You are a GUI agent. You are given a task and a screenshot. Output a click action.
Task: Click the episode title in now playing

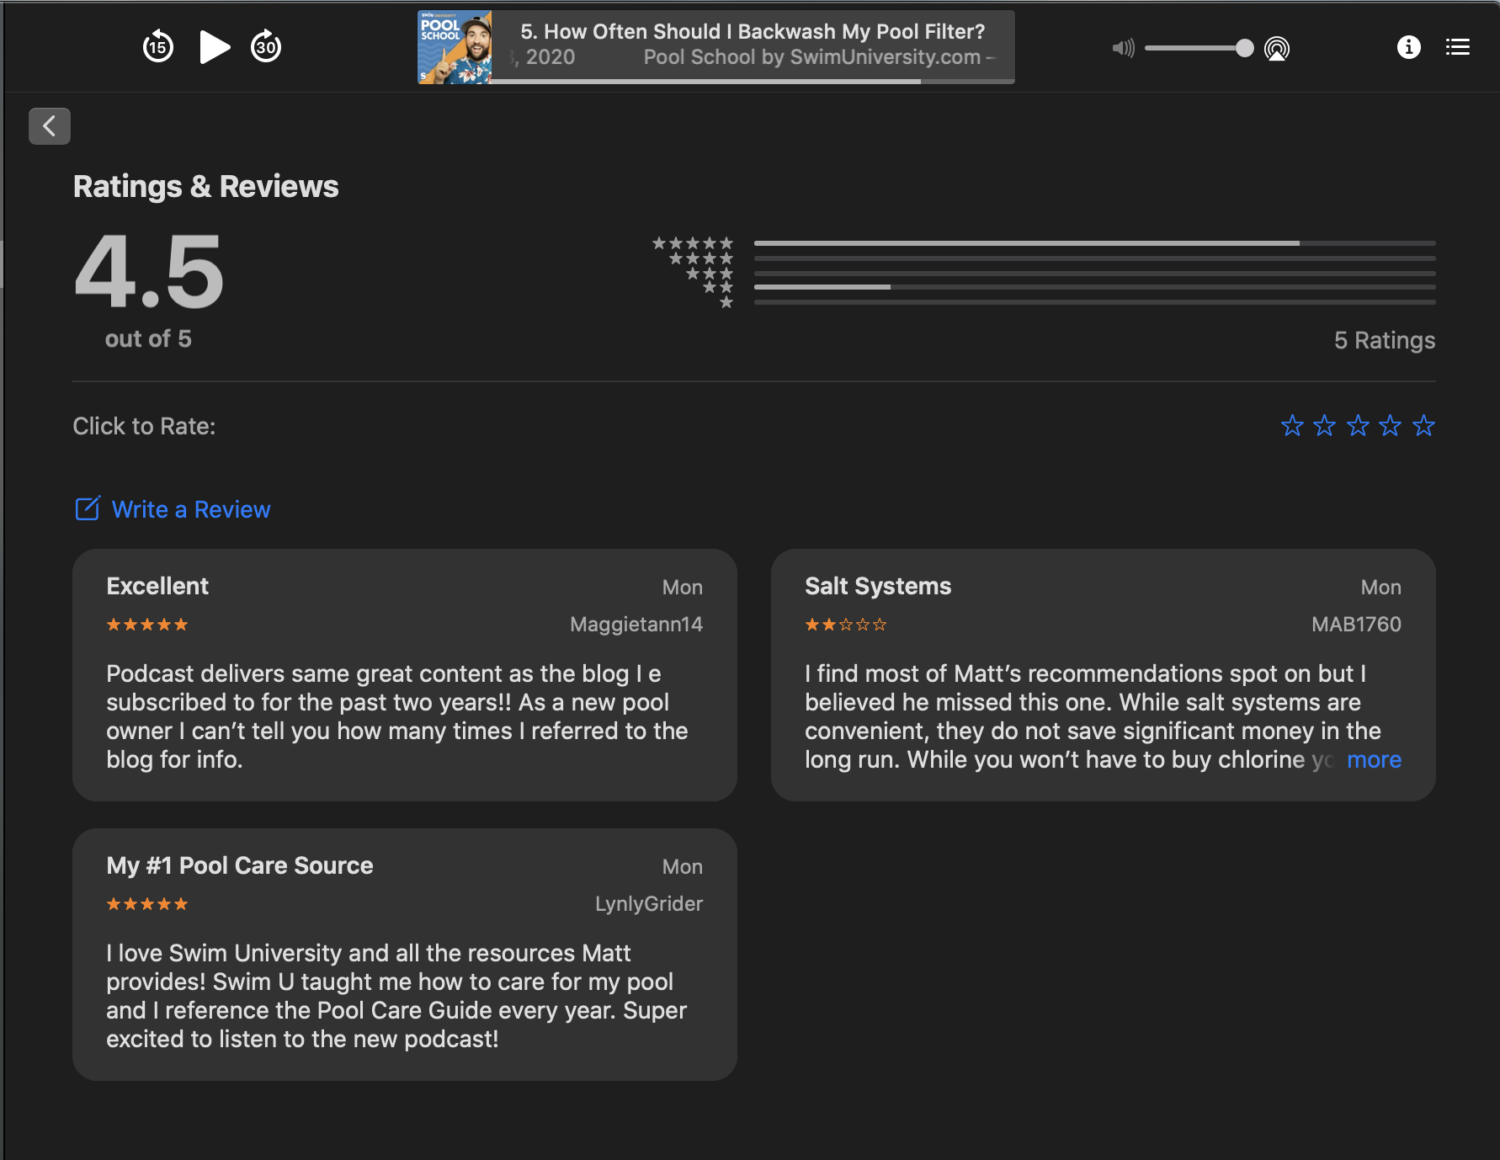pos(752,32)
